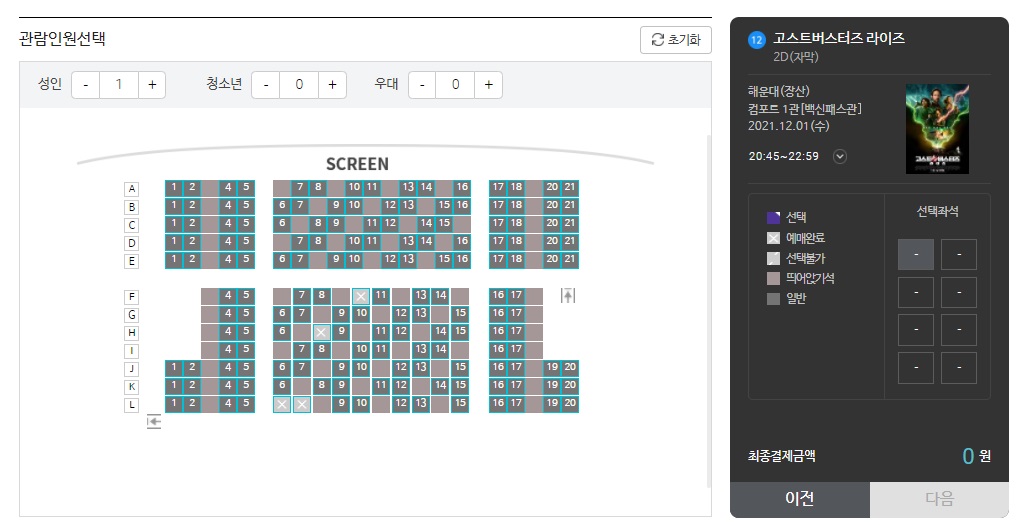Click the 청소년 count field showing 0
Image resolution: width=1018 pixels, height=525 pixels.
pyautogui.click(x=299, y=85)
